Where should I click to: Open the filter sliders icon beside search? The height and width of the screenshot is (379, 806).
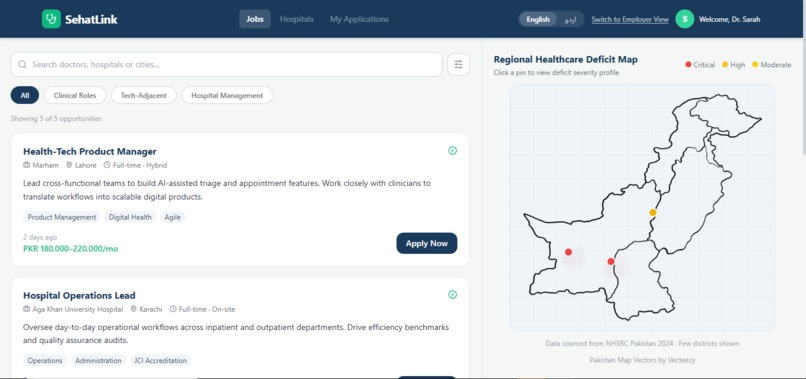(458, 64)
